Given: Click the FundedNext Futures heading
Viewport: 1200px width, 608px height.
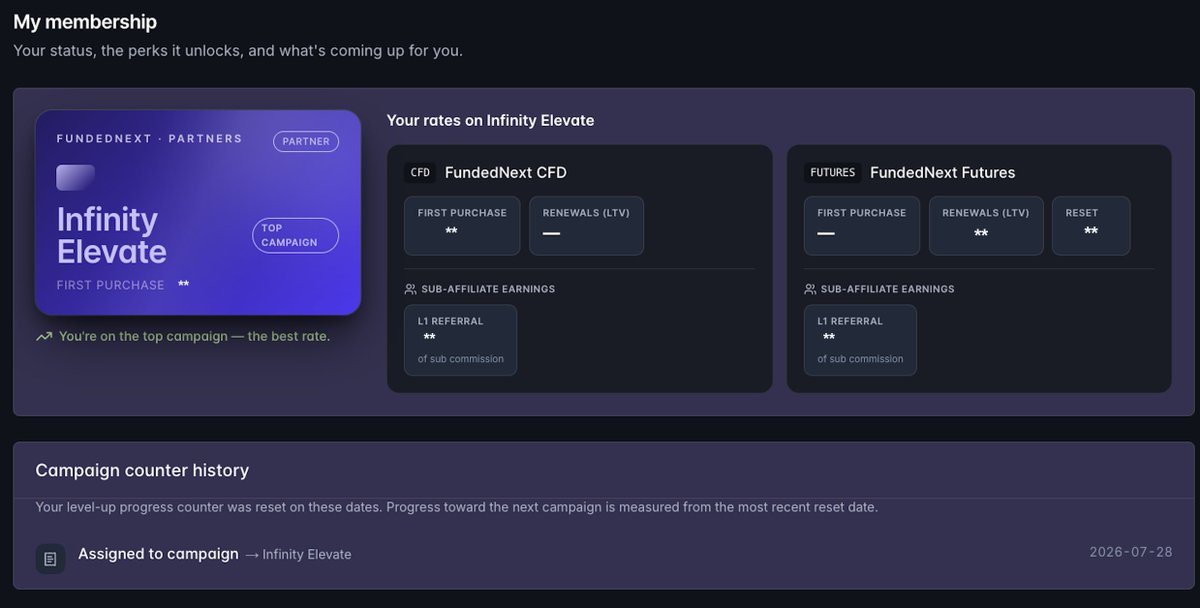Looking at the screenshot, I should [943, 173].
